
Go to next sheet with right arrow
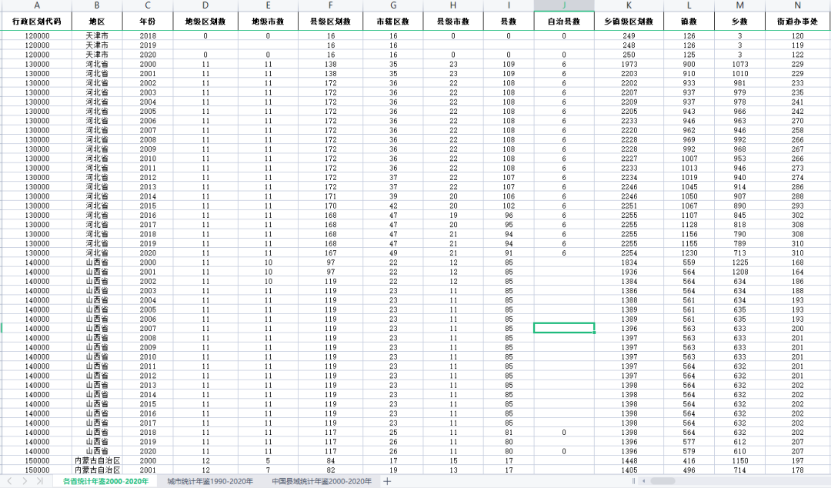[x=24, y=481]
